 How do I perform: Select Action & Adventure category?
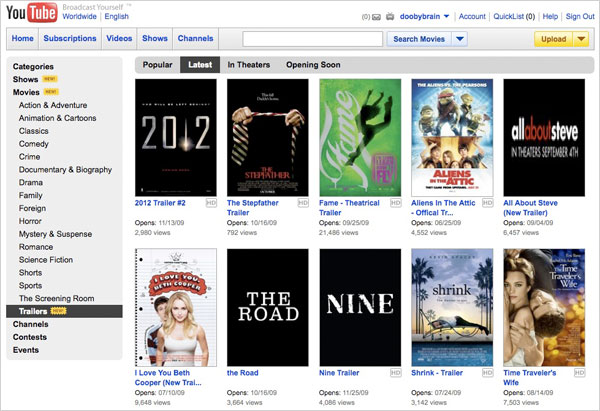tap(53, 105)
